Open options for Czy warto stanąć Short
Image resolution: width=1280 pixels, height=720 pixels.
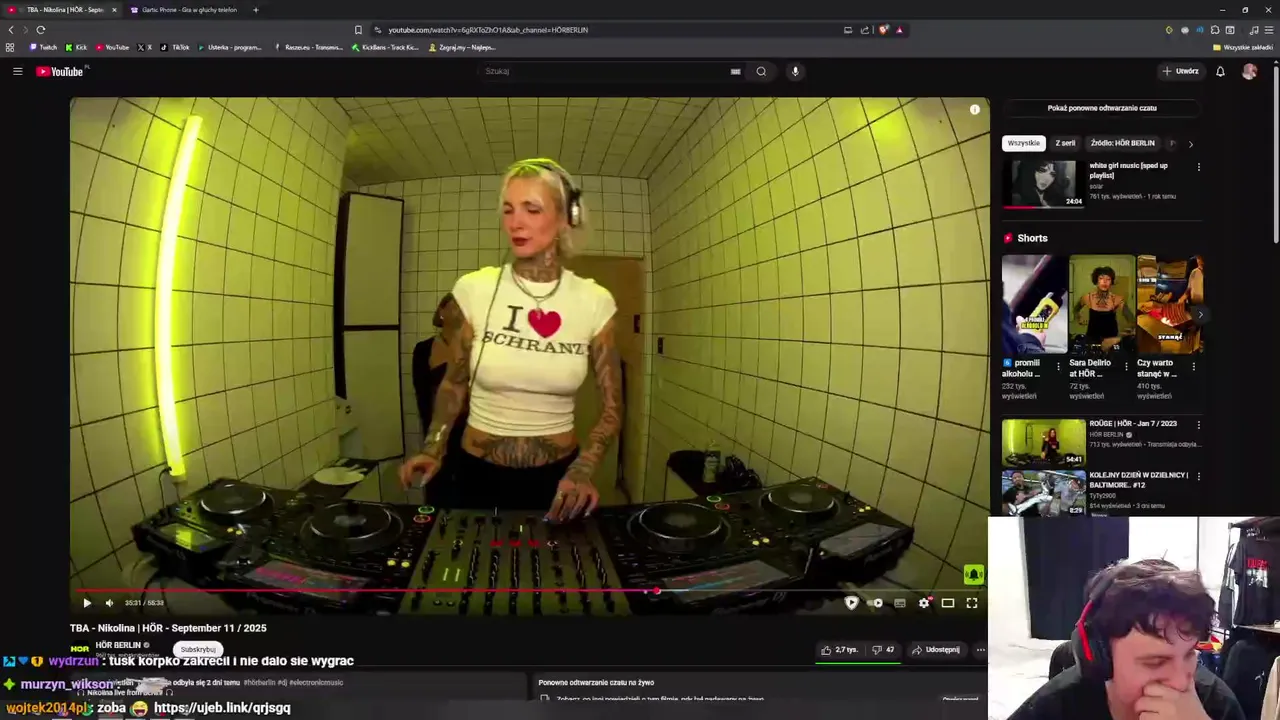(x=1193, y=366)
